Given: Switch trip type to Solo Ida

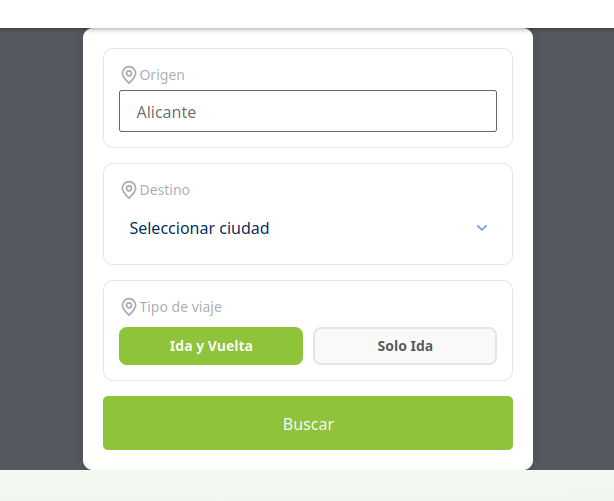Looking at the screenshot, I should [x=405, y=346].
